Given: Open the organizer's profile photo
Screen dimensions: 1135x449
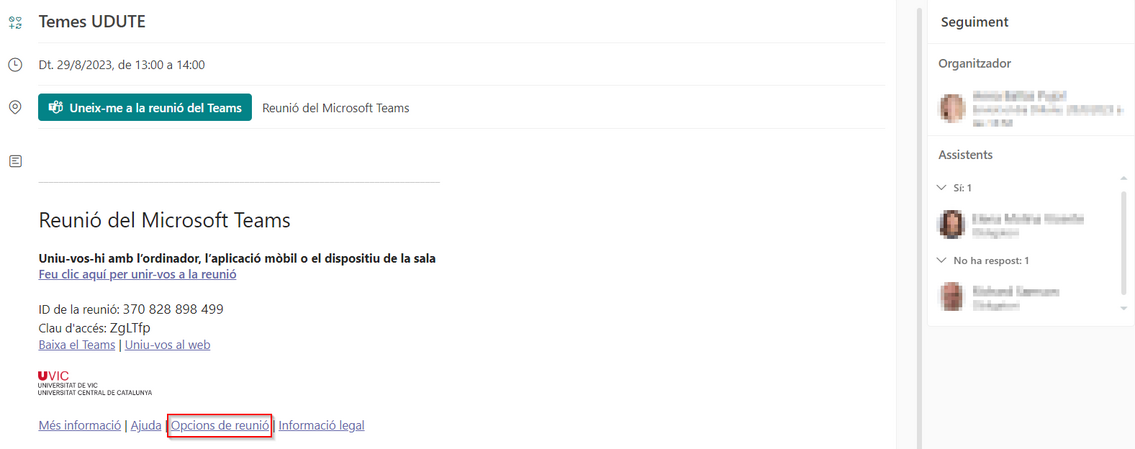Looking at the screenshot, I should coord(951,107).
